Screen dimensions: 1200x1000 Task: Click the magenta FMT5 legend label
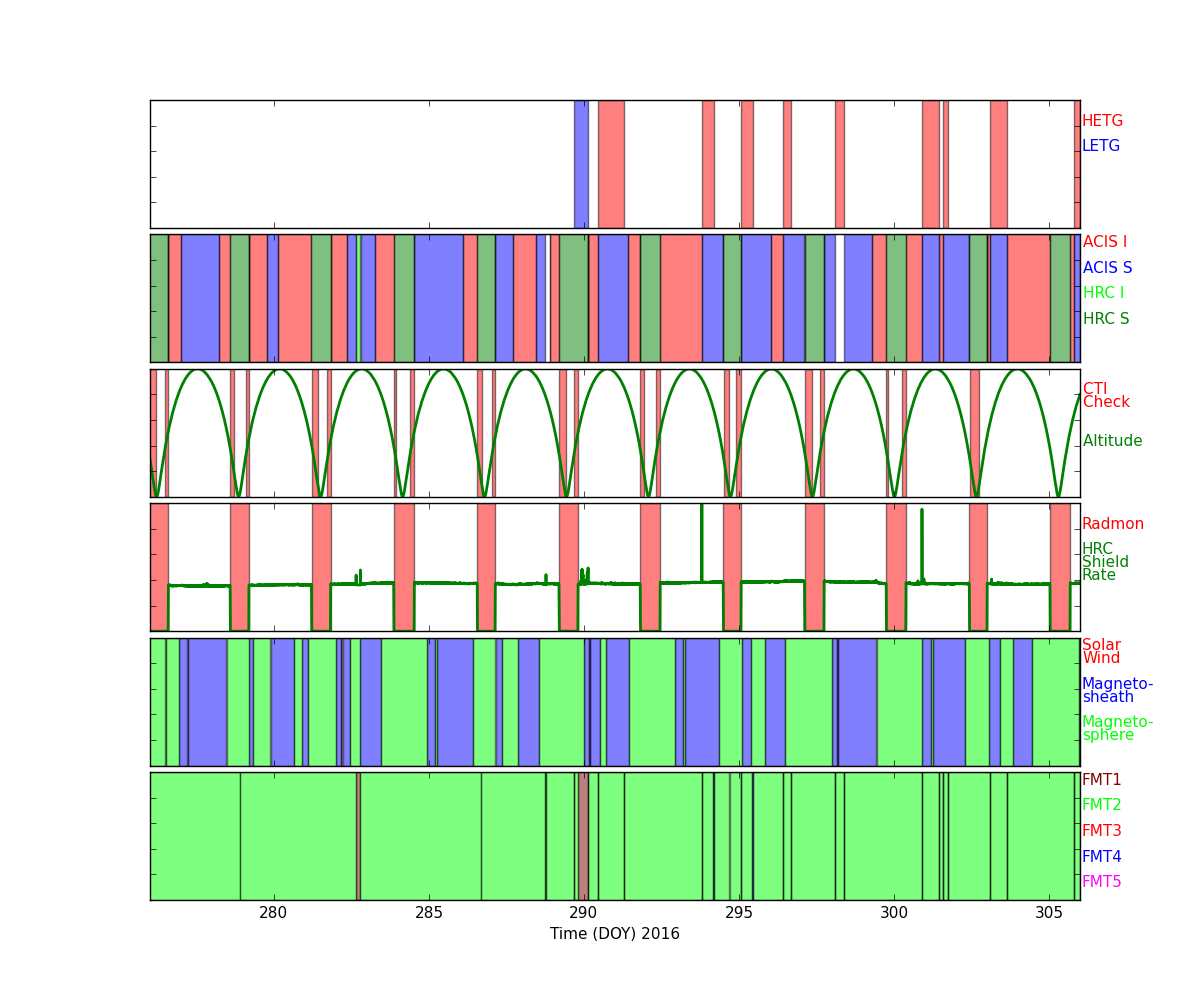(x=1101, y=882)
